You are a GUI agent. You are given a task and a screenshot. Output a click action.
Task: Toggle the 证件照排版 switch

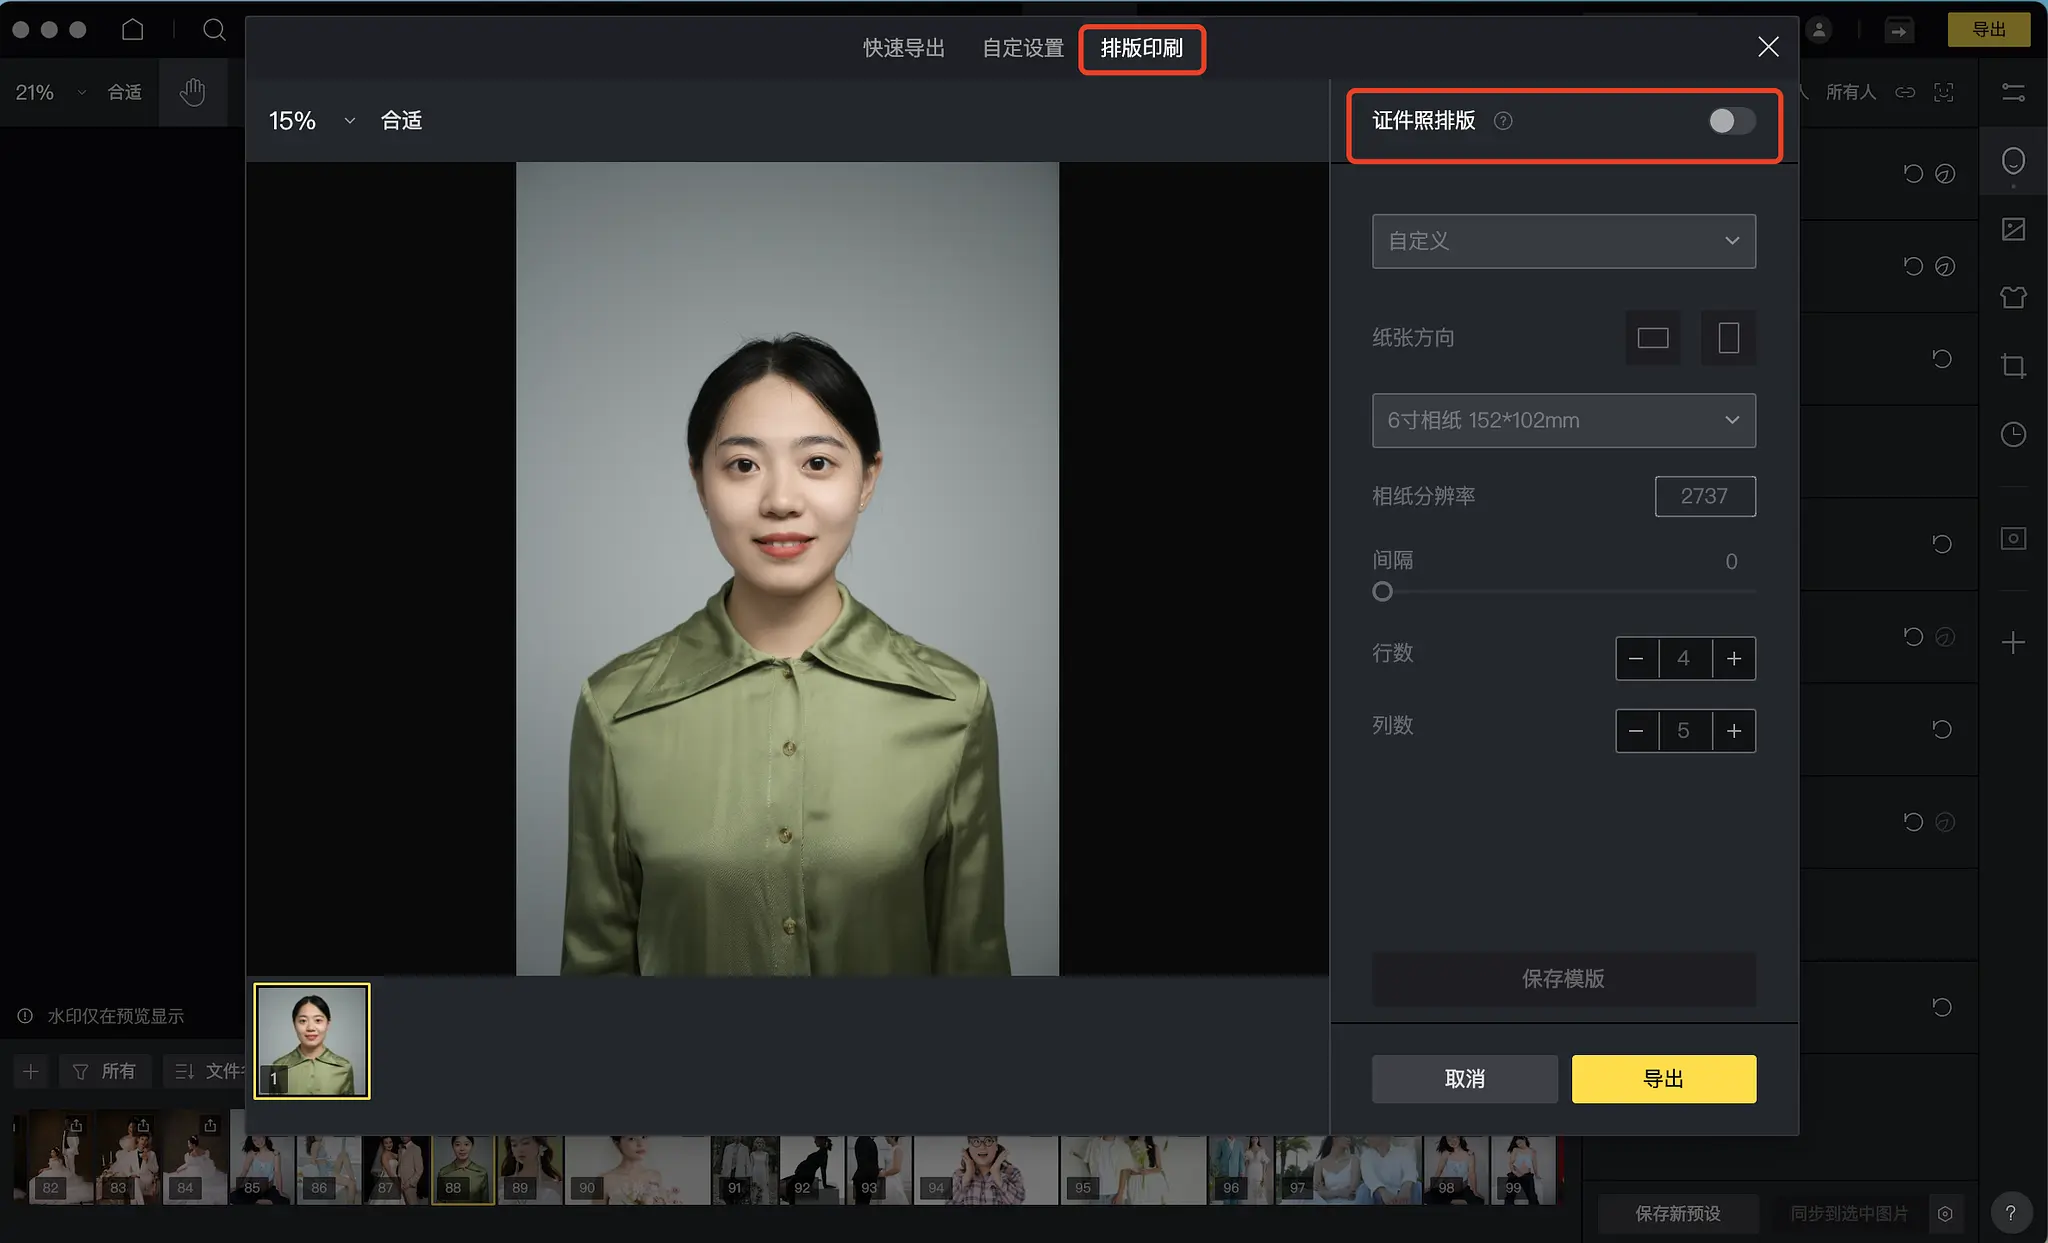pyautogui.click(x=1732, y=121)
